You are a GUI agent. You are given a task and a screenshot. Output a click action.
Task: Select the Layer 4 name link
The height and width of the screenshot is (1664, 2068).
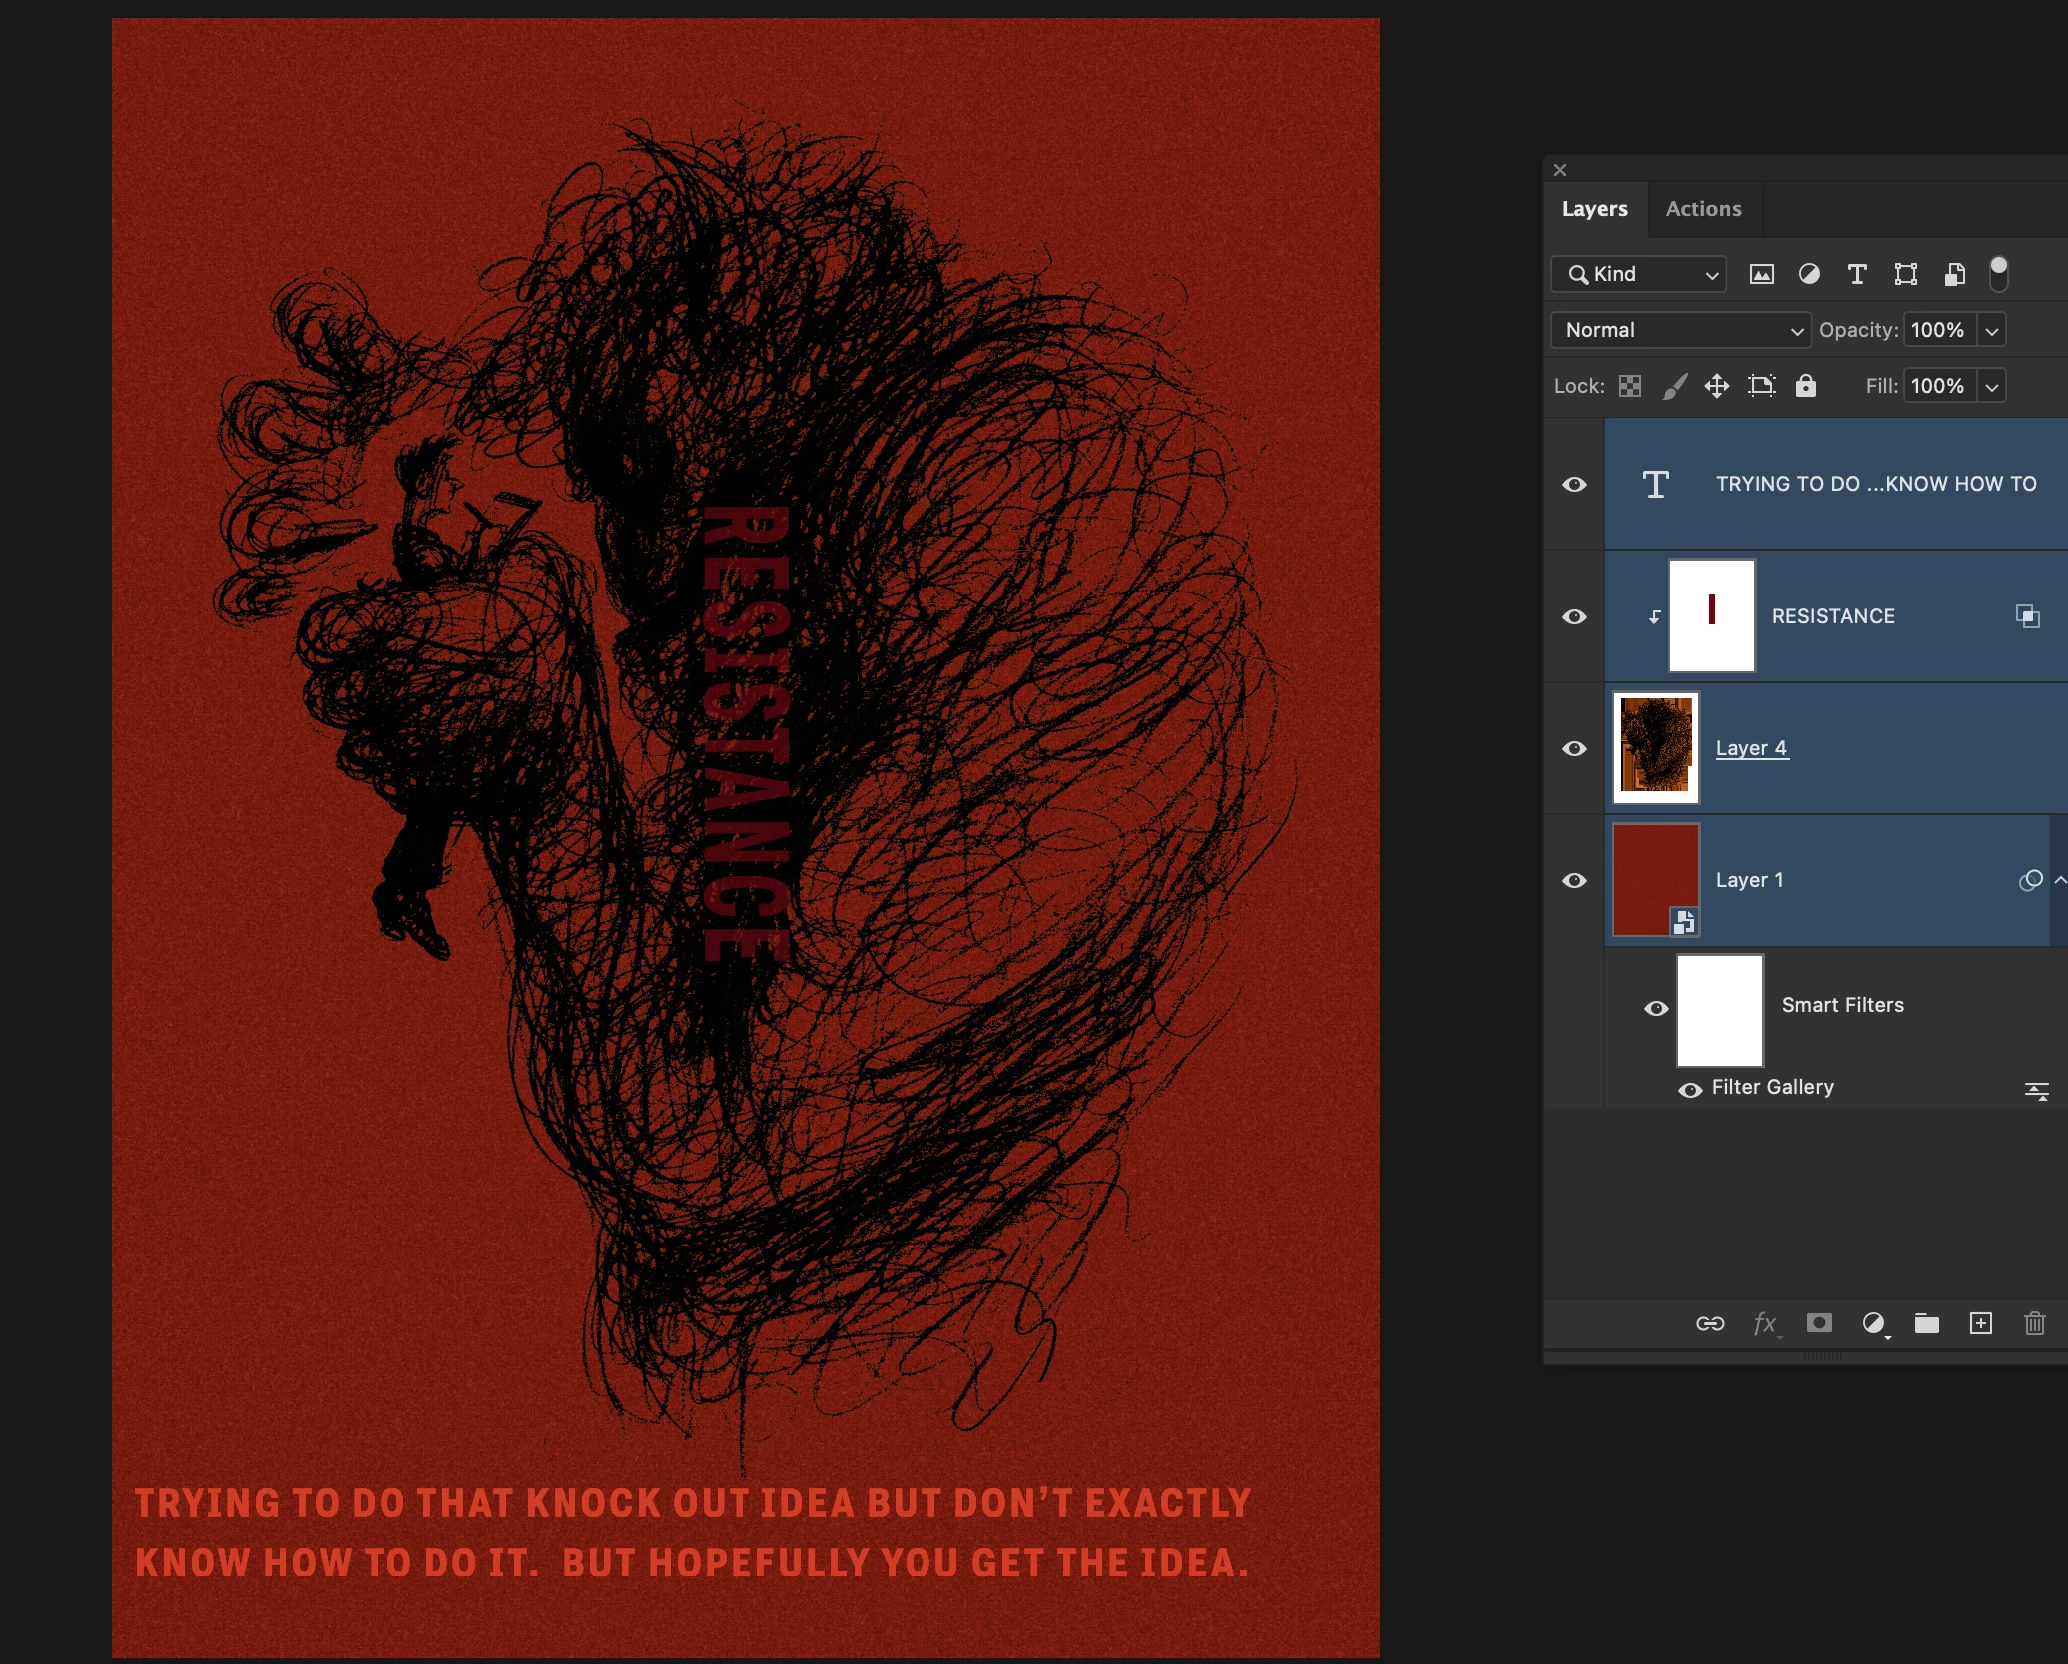1751,748
